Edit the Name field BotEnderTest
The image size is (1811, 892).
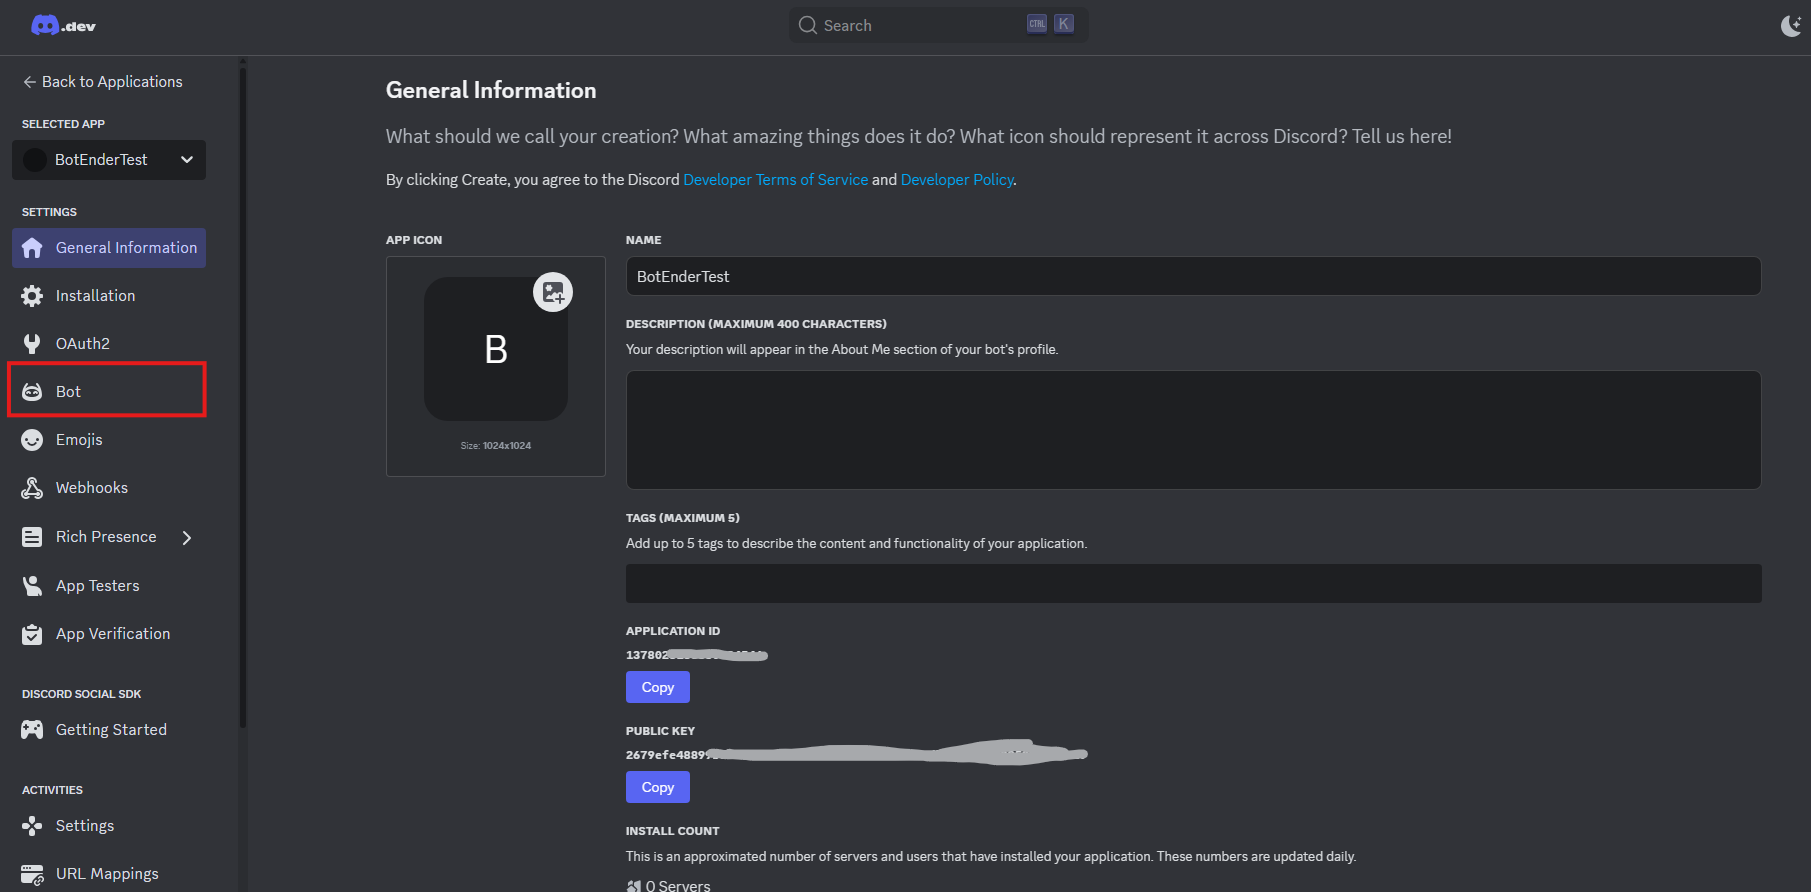tap(1193, 276)
